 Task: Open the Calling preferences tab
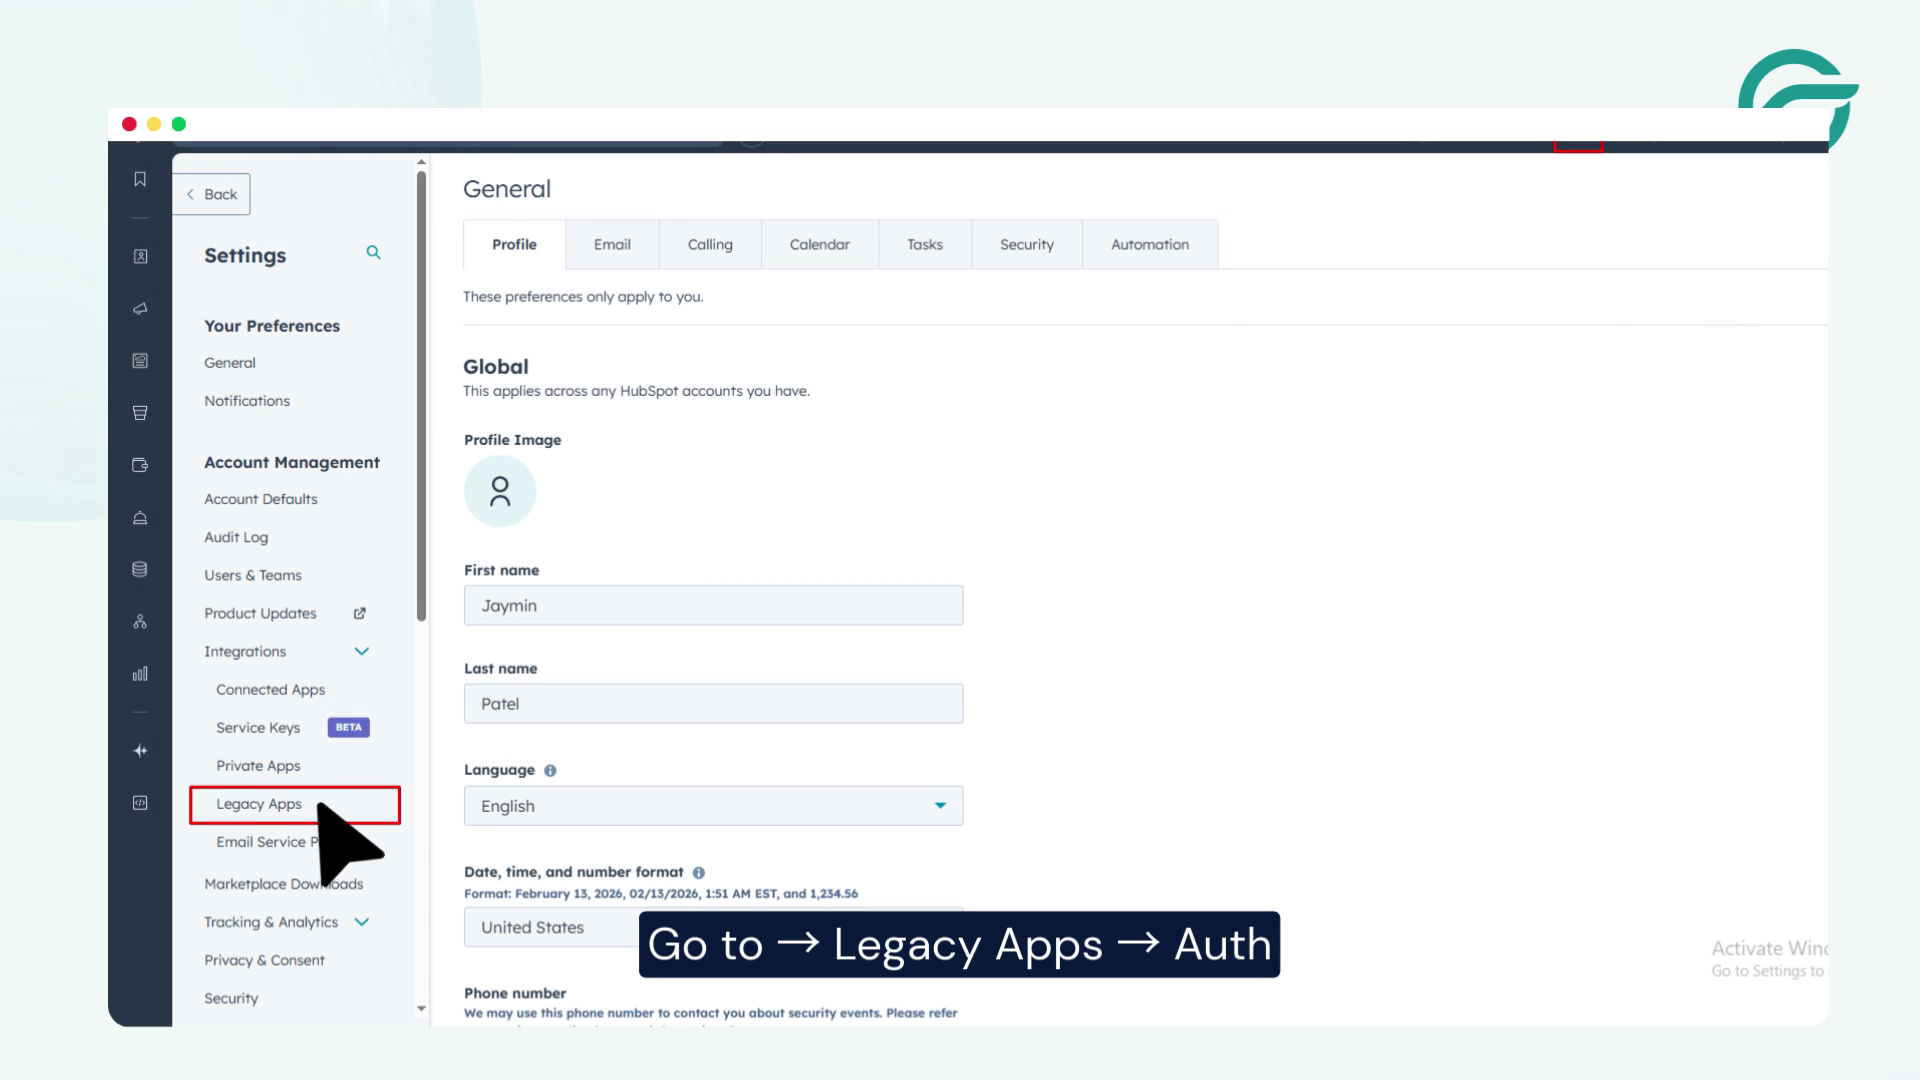click(709, 244)
